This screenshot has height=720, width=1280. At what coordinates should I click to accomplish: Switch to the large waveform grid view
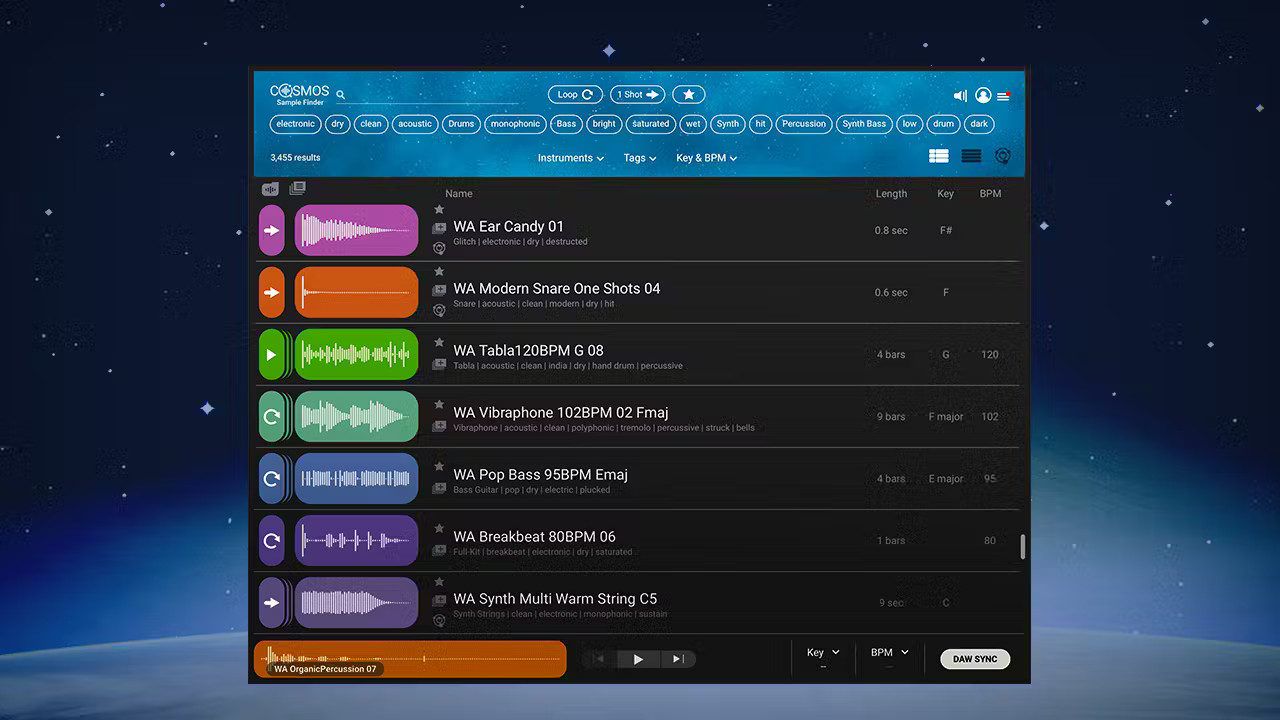pyautogui.click(x=938, y=156)
